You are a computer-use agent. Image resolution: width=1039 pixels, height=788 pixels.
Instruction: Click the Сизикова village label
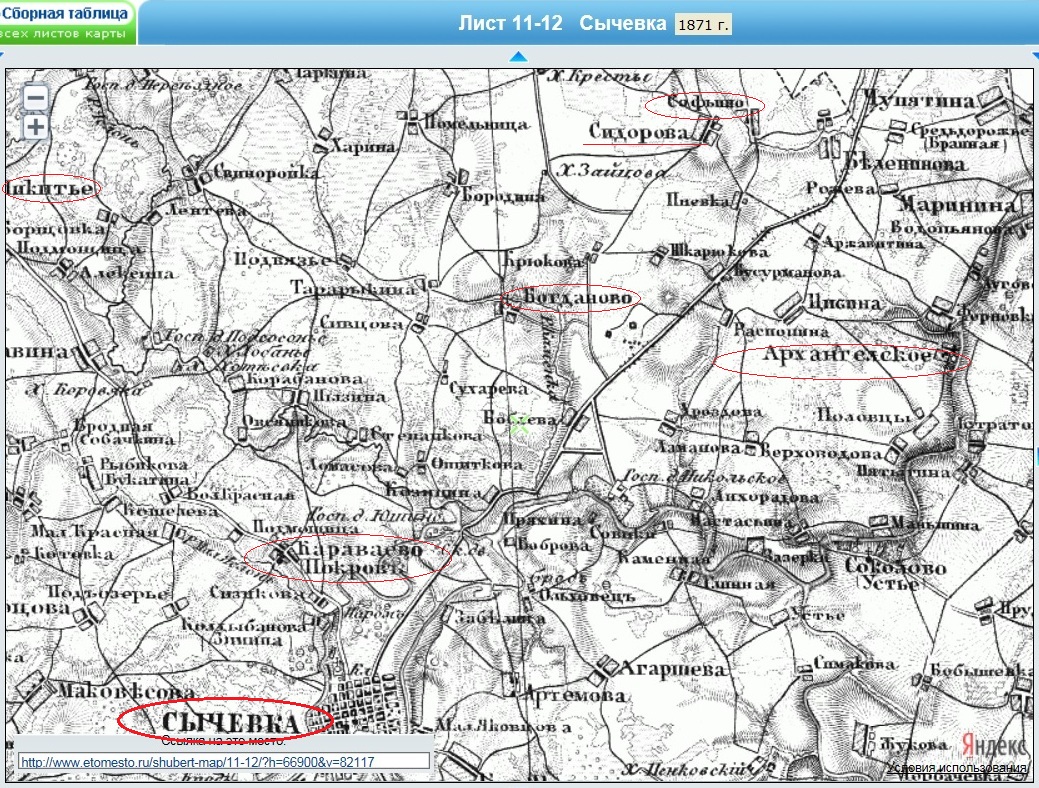[256, 592]
